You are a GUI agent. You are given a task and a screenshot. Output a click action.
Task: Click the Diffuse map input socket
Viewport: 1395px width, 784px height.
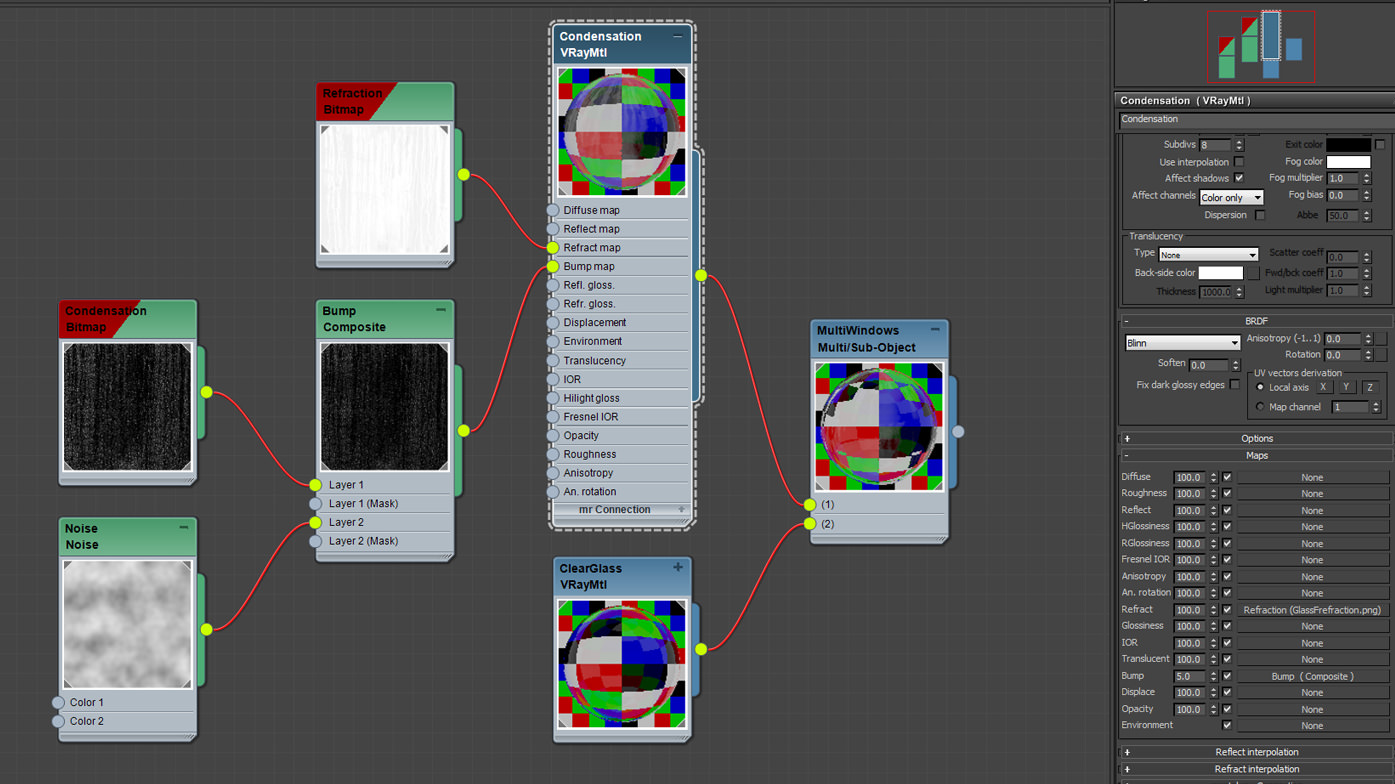click(553, 210)
